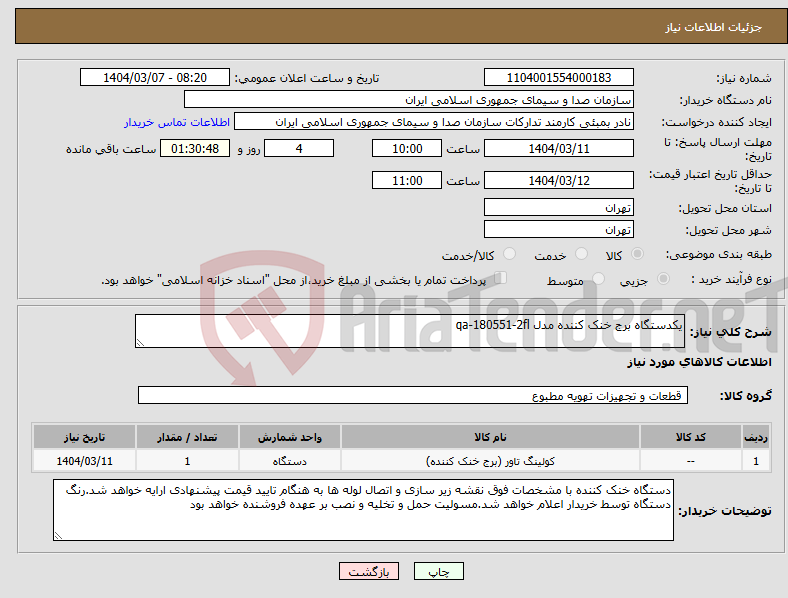Click the resize handle of buyer notes area

[x=58, y=536]
